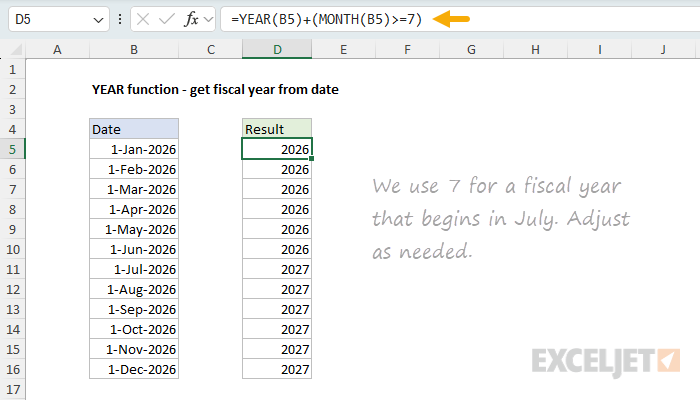The height and width of the screenshot is (400, 700).
Task: Select column D header
Action: pos(277,50)
